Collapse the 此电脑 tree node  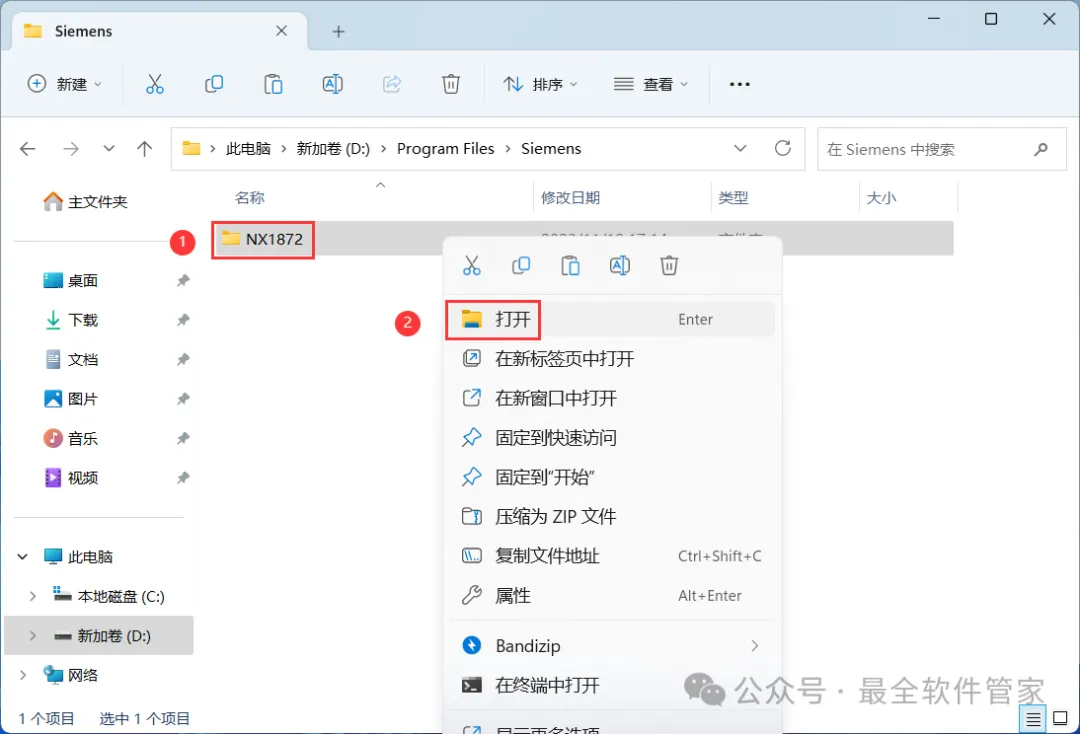23,556
